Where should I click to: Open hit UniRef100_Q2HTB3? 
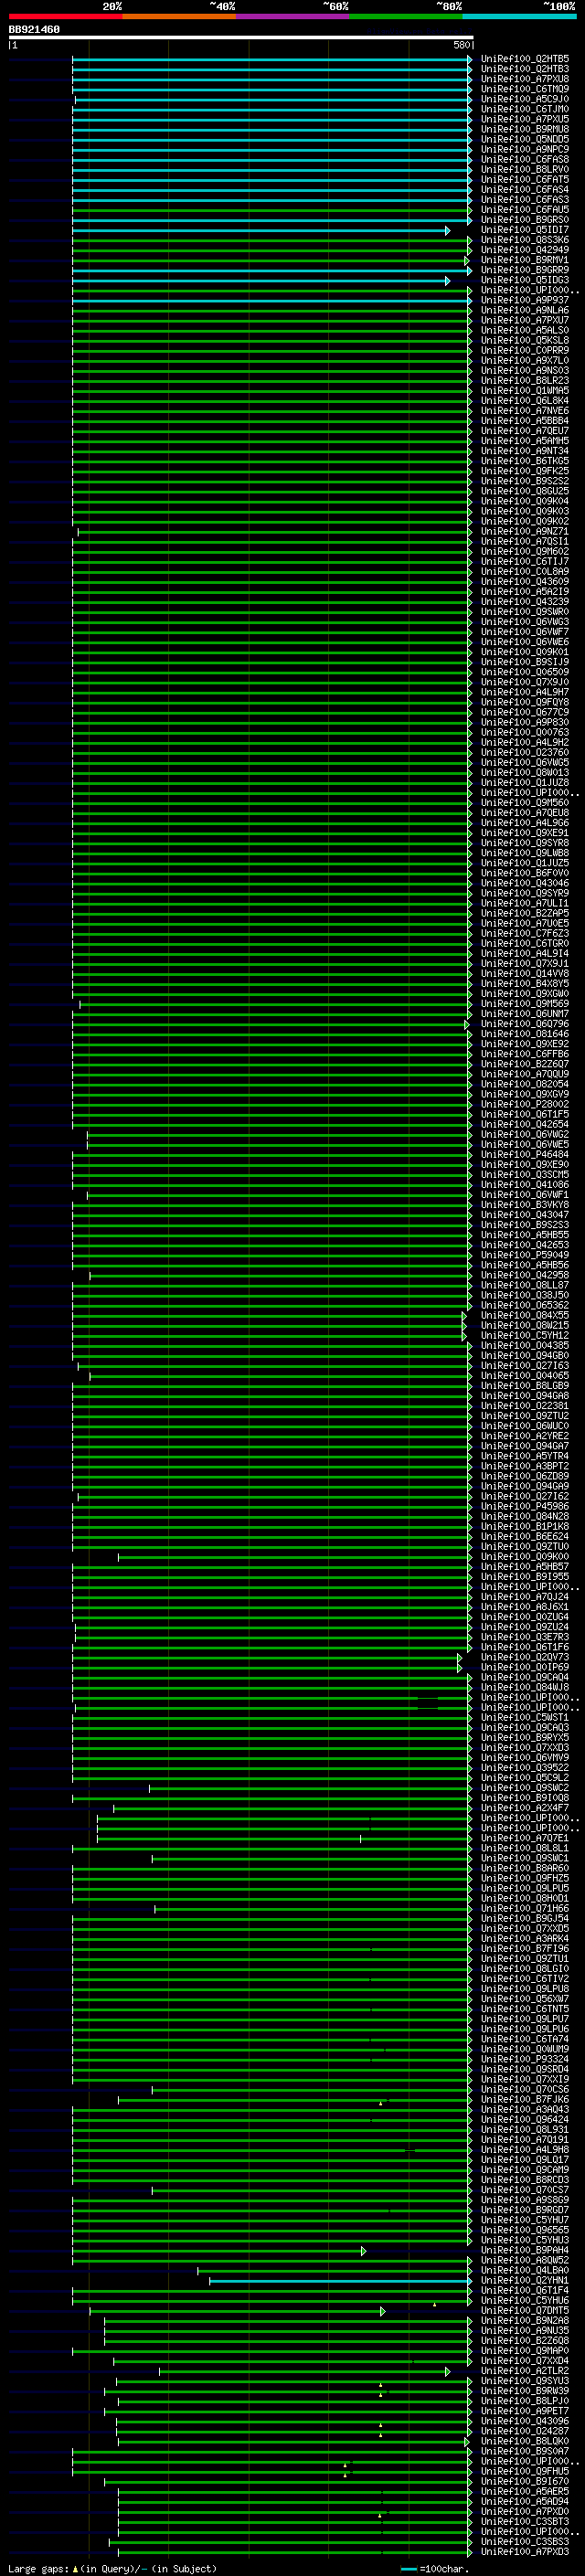coord(525,70)
